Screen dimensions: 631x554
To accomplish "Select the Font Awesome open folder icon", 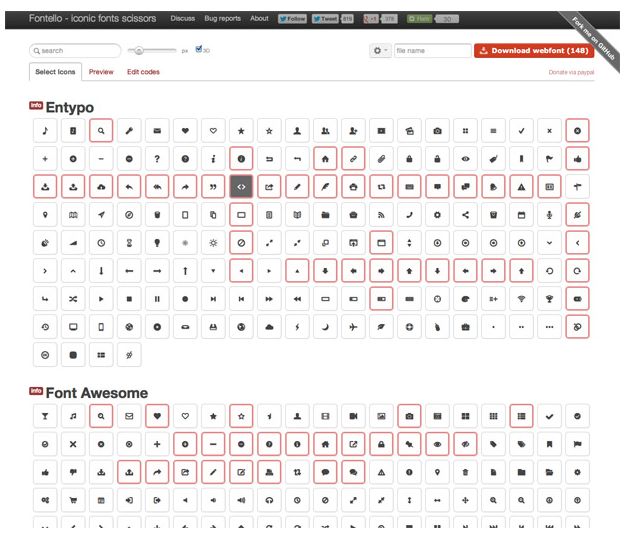I will click(x=549, y=472).
